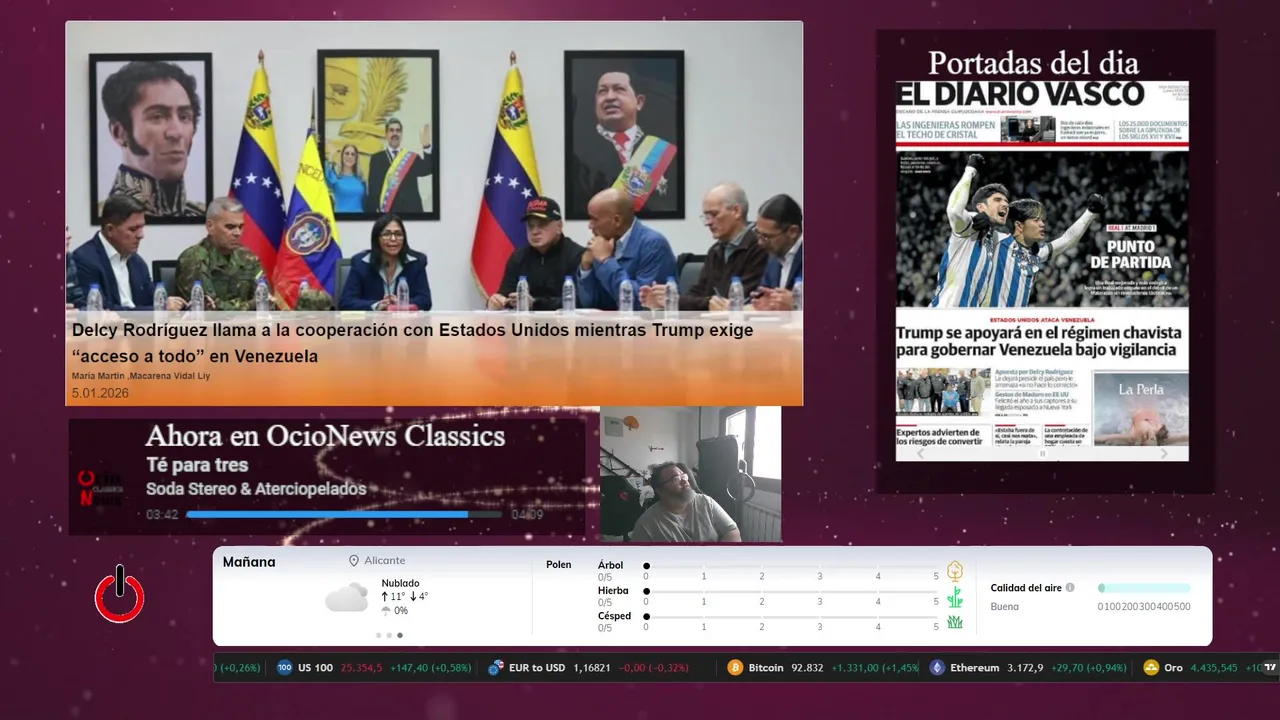Click the Césped pollen level slider
Viewport: 1280px width, 720px height.
click(x=791, y=617)
